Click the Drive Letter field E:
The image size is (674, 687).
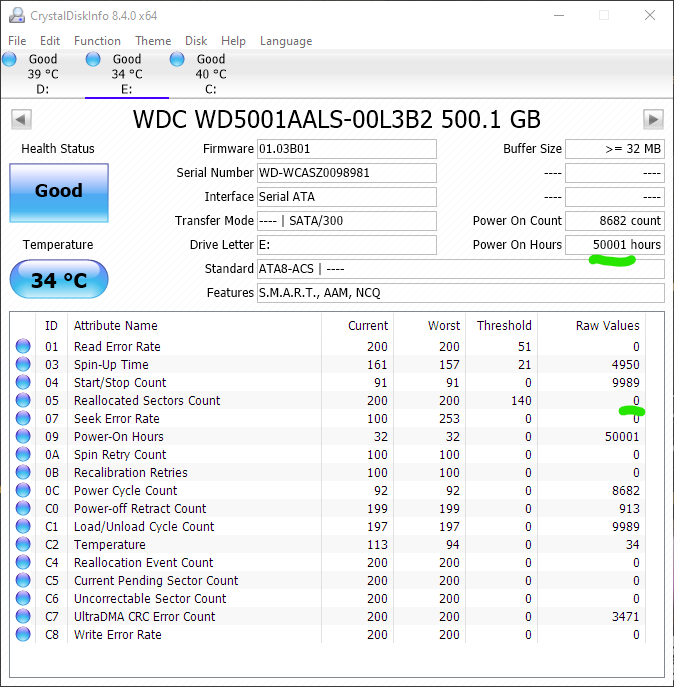coord(346,244)
